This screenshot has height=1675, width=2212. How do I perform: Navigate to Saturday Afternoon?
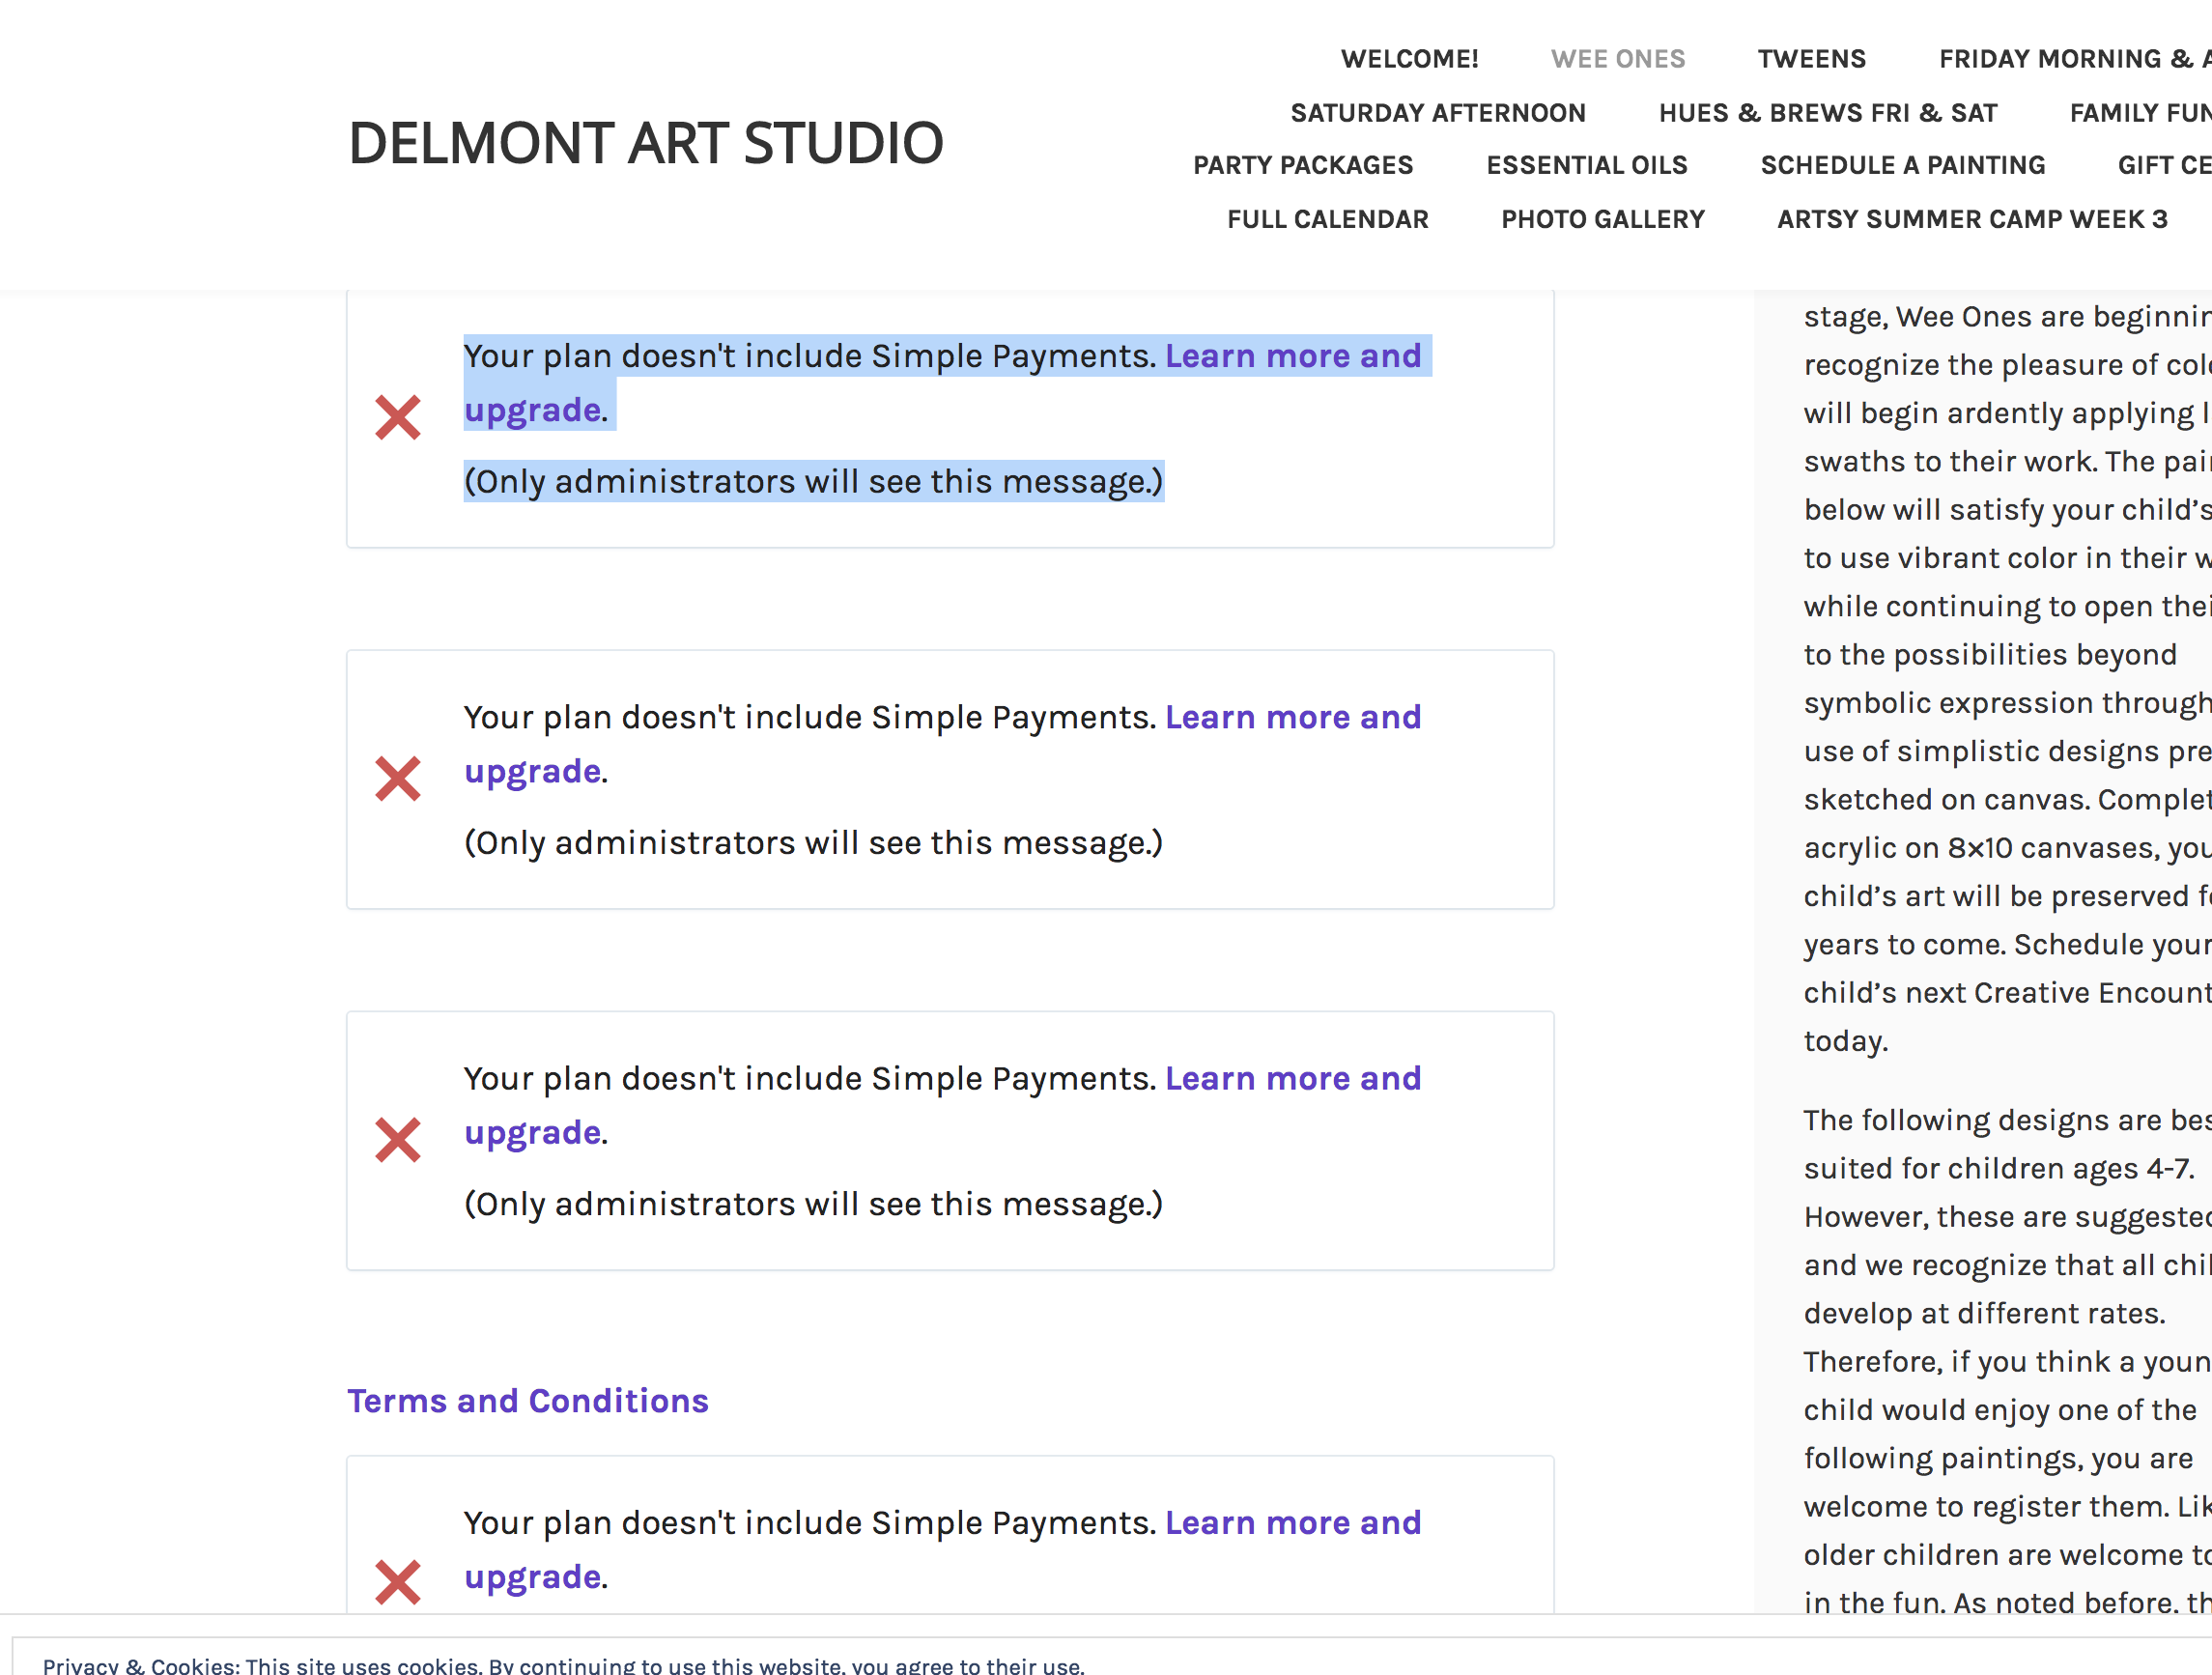(1437, 113)
